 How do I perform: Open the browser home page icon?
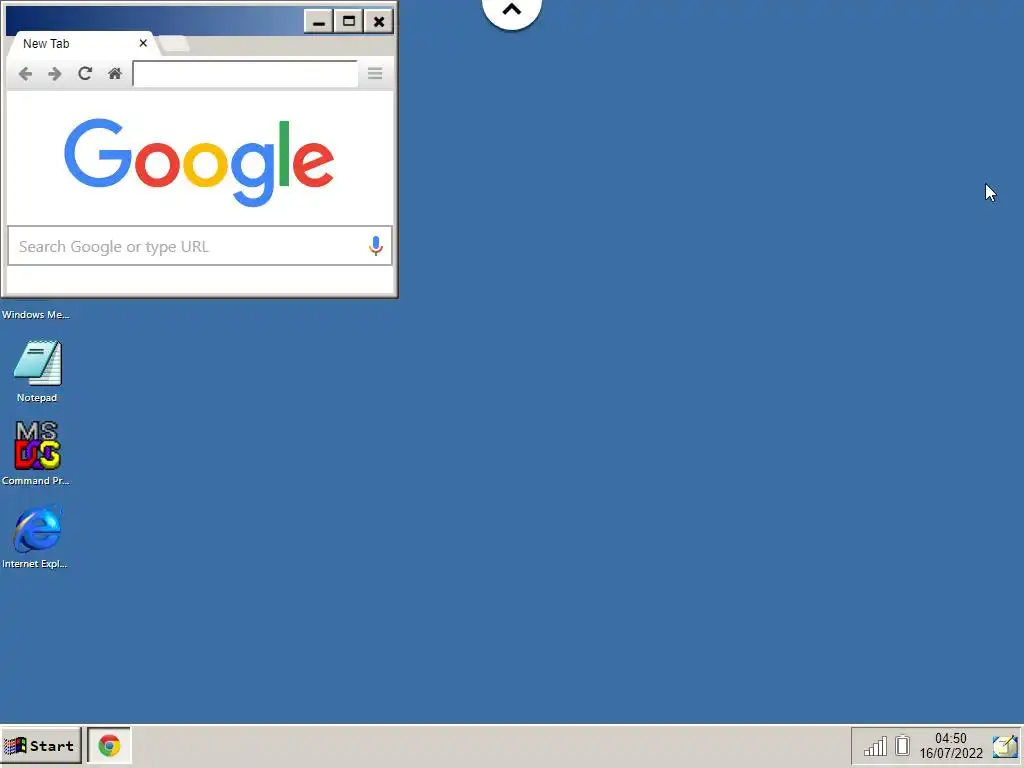point(115,73)
